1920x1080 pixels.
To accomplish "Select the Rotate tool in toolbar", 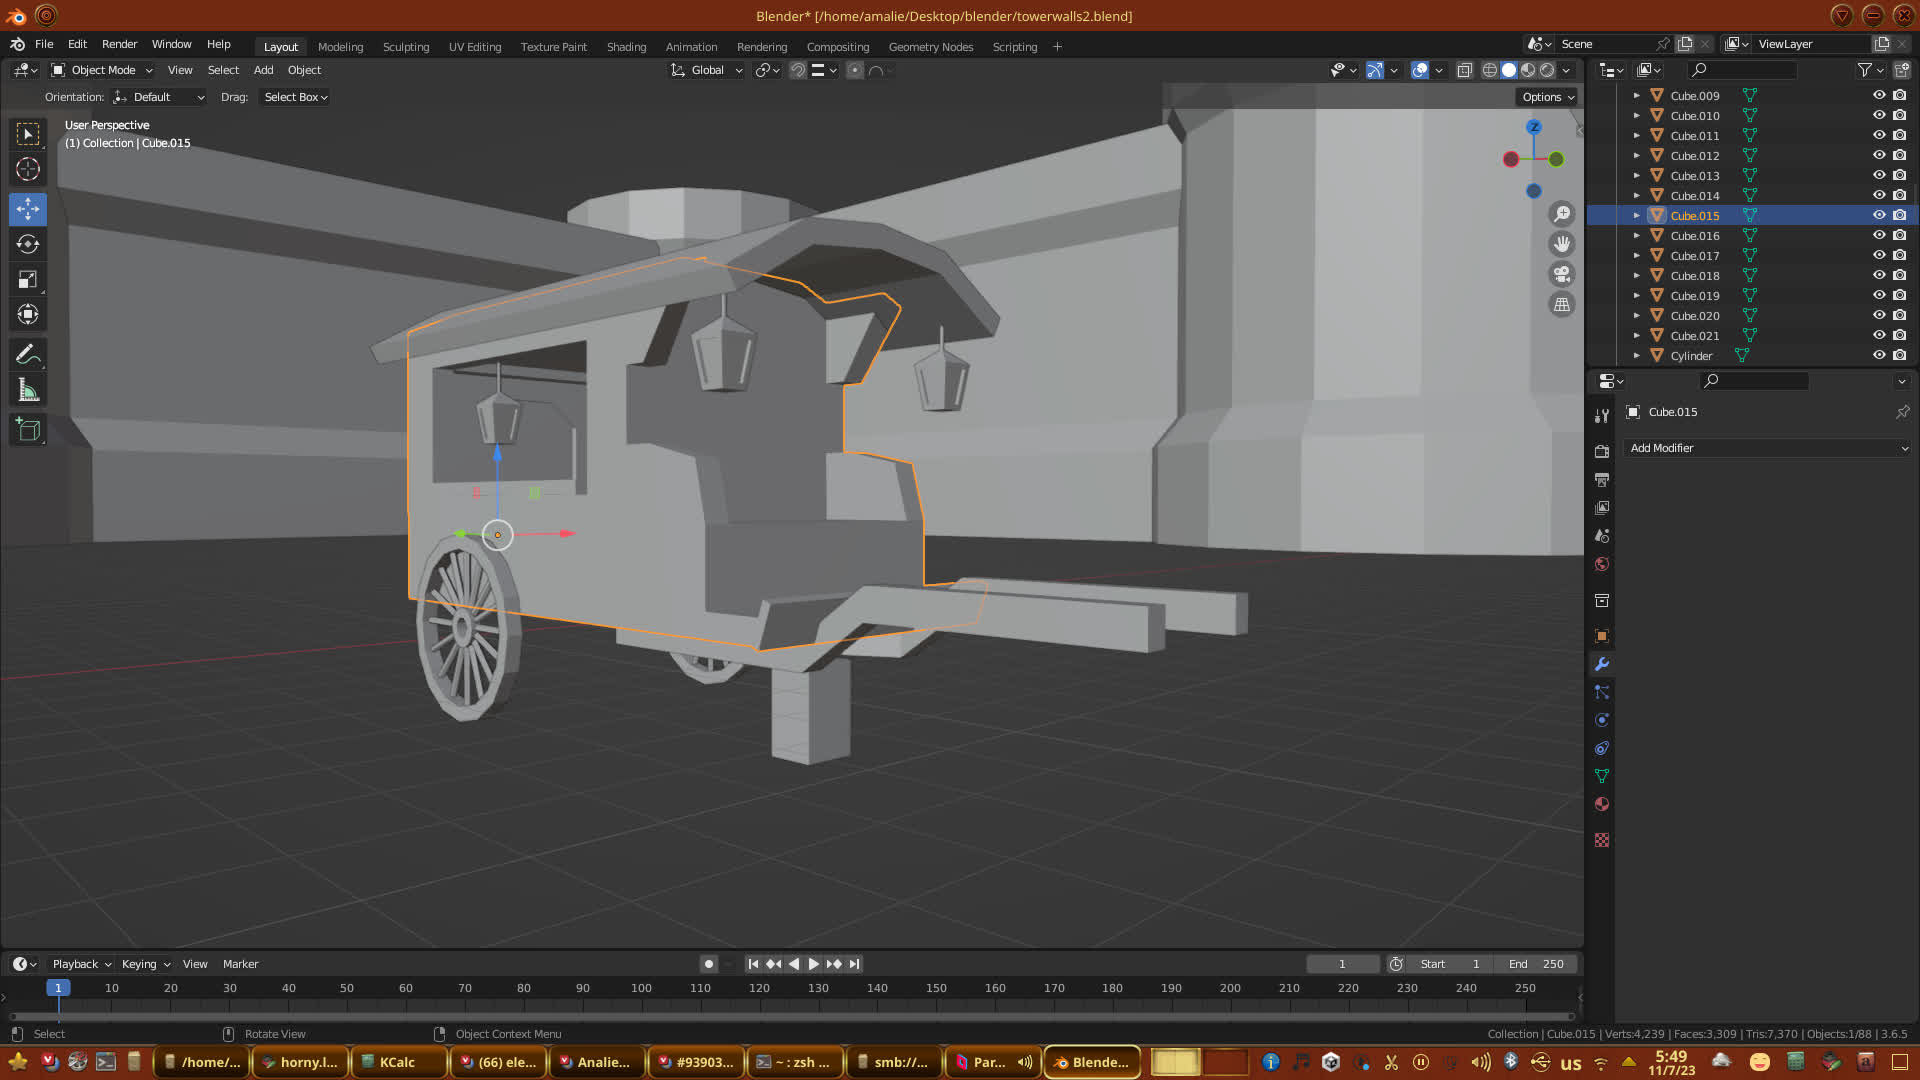I will tap(28, 244).
